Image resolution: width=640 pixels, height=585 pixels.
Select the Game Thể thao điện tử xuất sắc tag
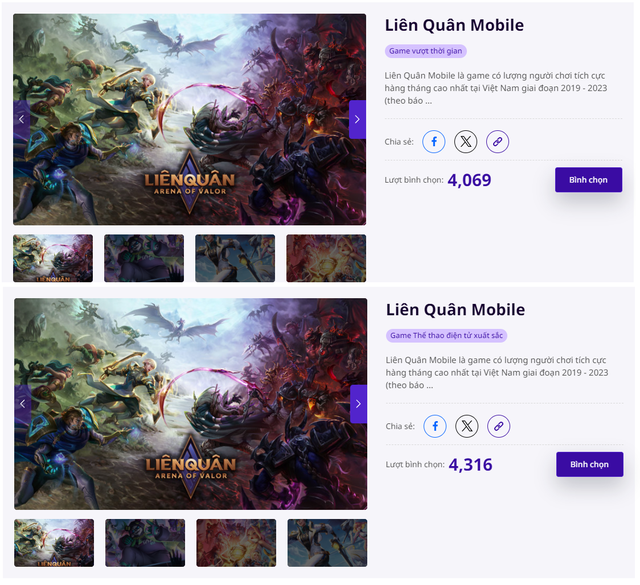[447, 336]
